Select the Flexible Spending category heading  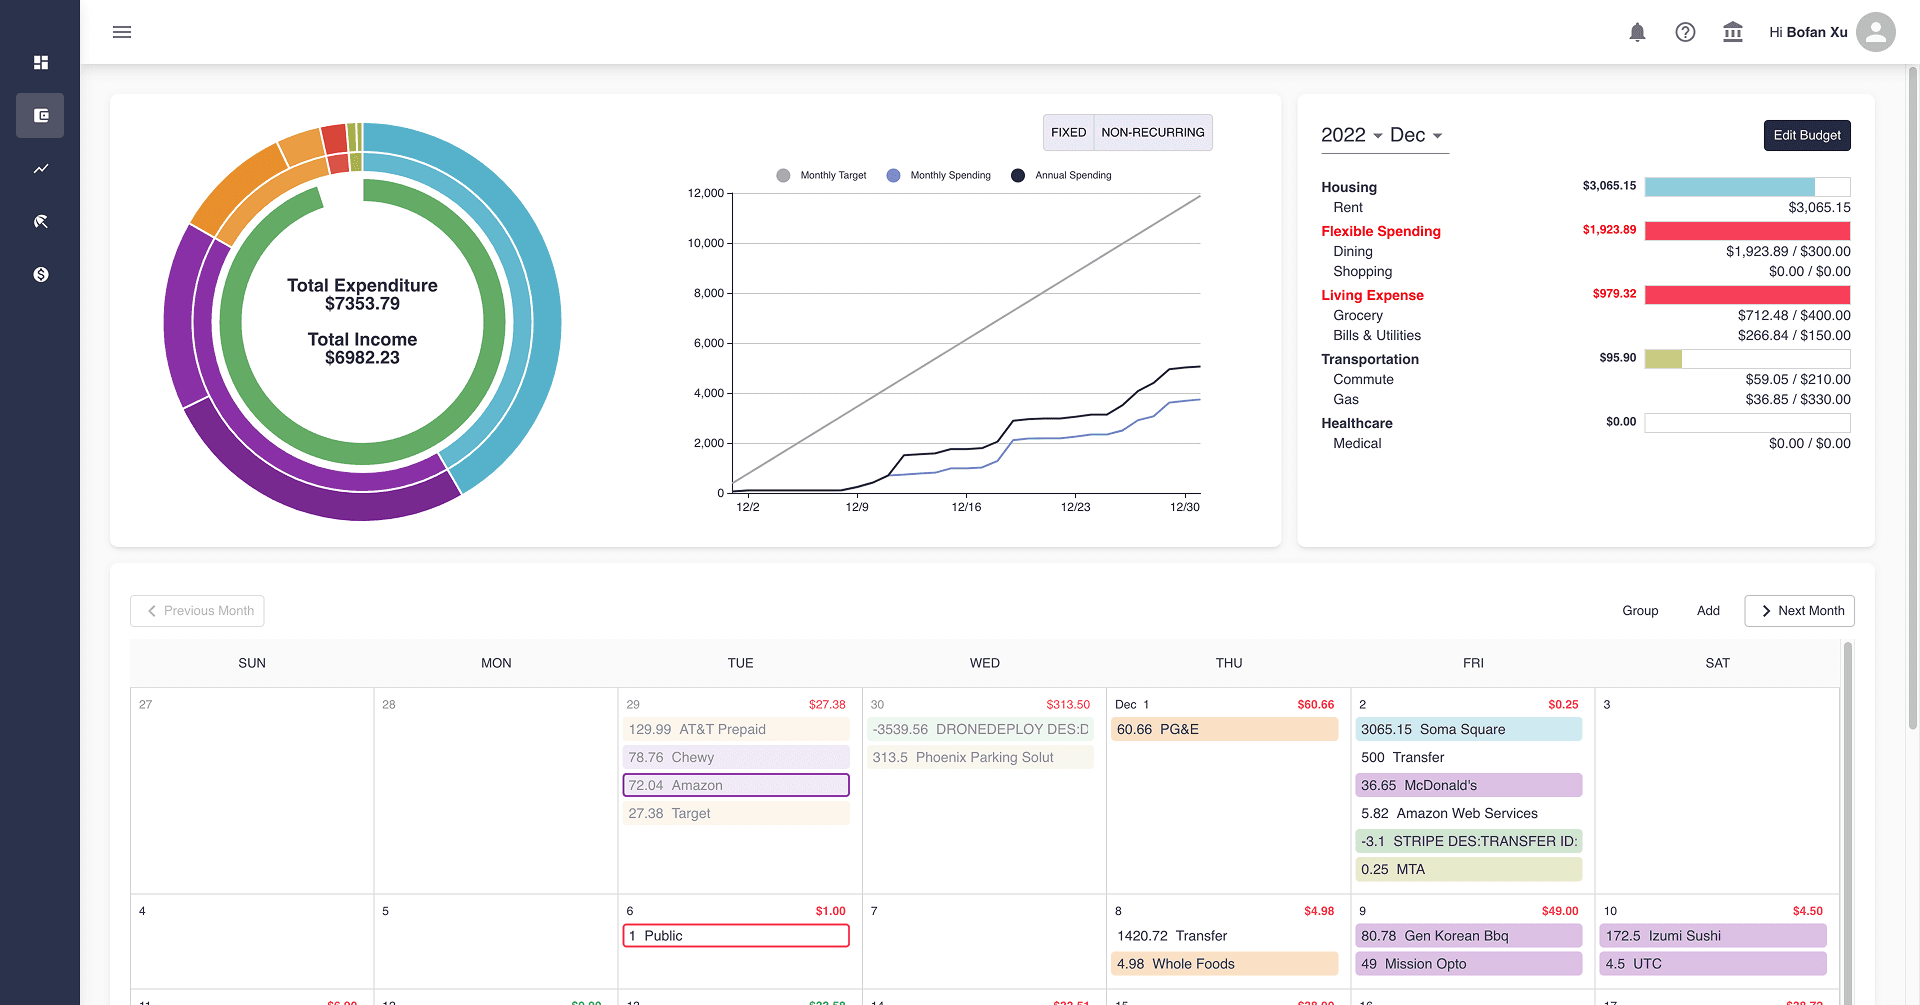click(x=1381, y=231)
